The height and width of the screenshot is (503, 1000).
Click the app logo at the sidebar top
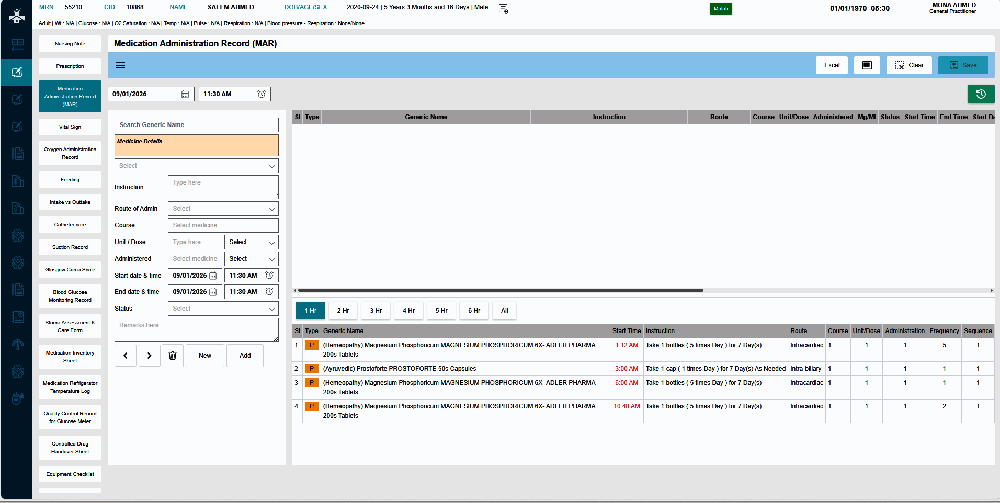(16, 16)
